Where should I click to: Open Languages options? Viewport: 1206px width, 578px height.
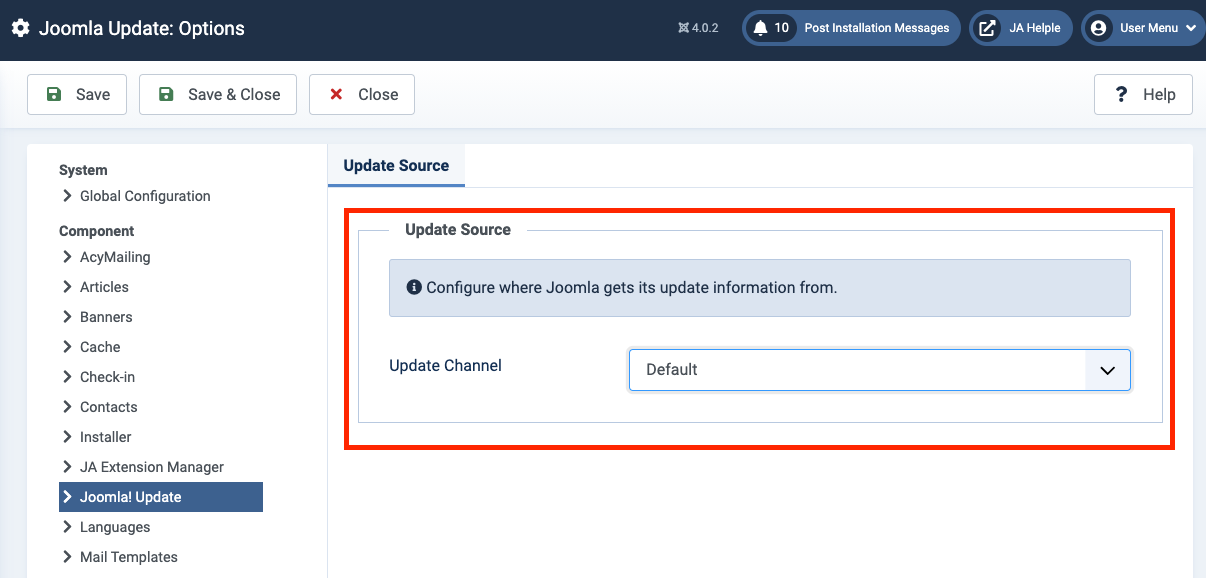point(115,527)
